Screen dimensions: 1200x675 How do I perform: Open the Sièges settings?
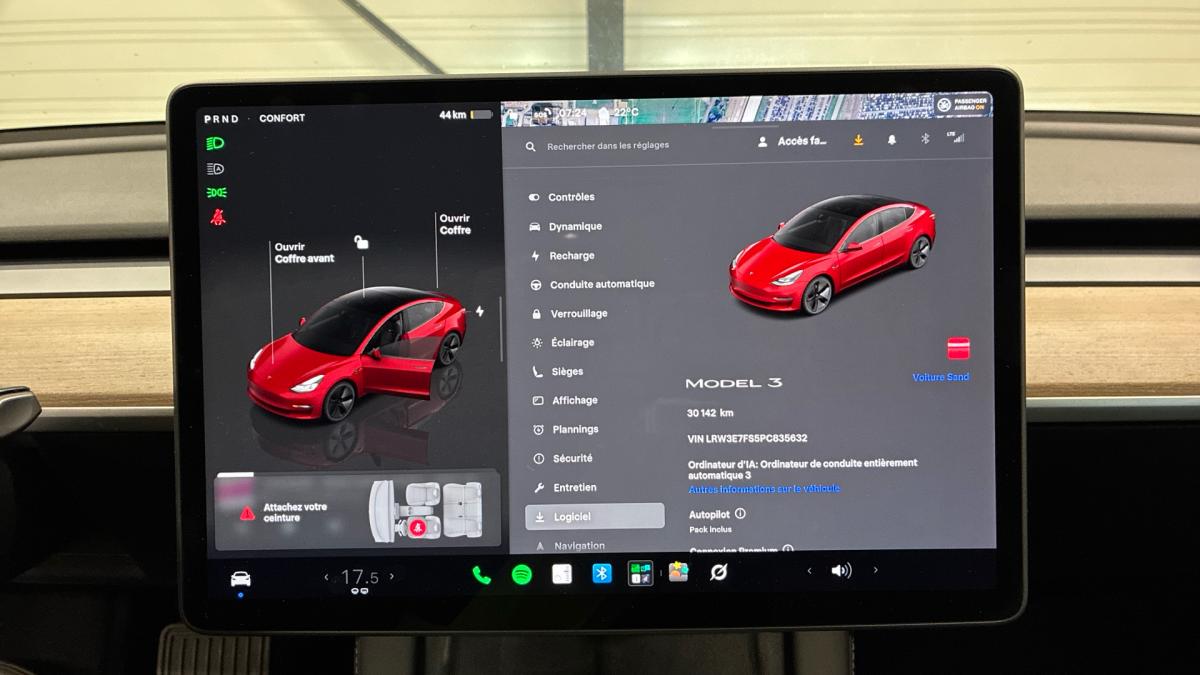pos(556,372)
